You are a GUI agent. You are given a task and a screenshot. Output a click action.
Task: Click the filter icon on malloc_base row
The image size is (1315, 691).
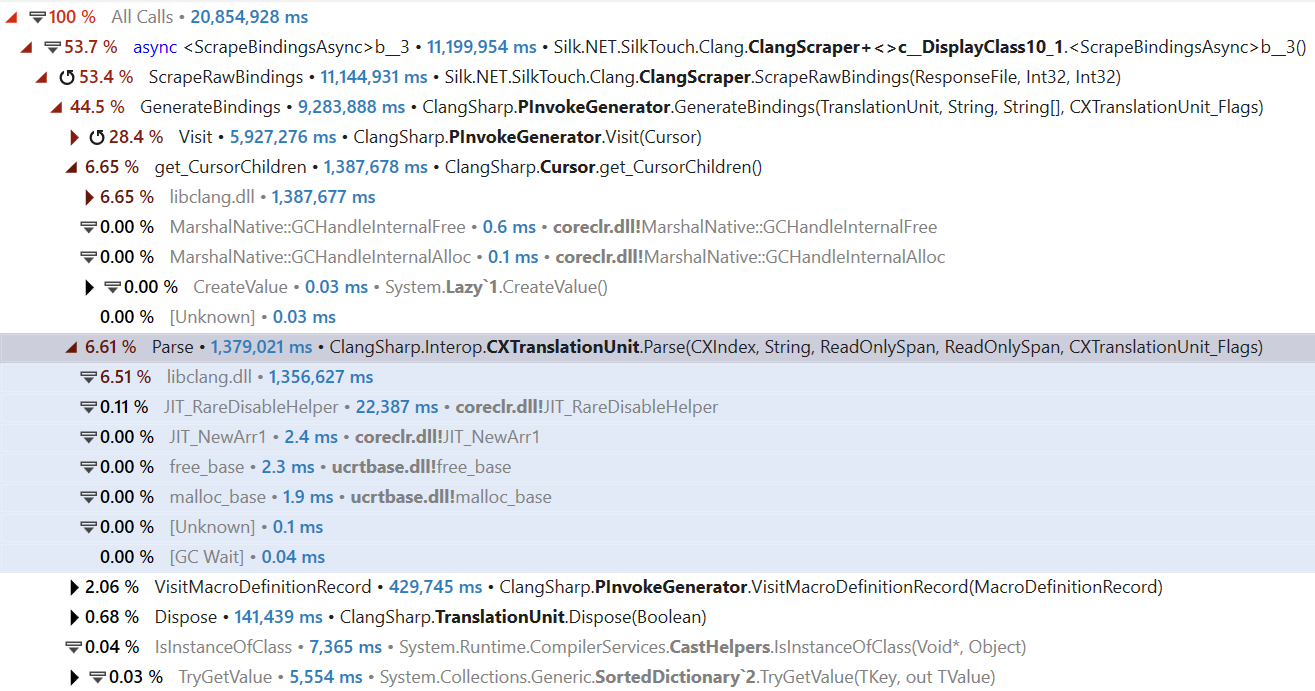88,497
